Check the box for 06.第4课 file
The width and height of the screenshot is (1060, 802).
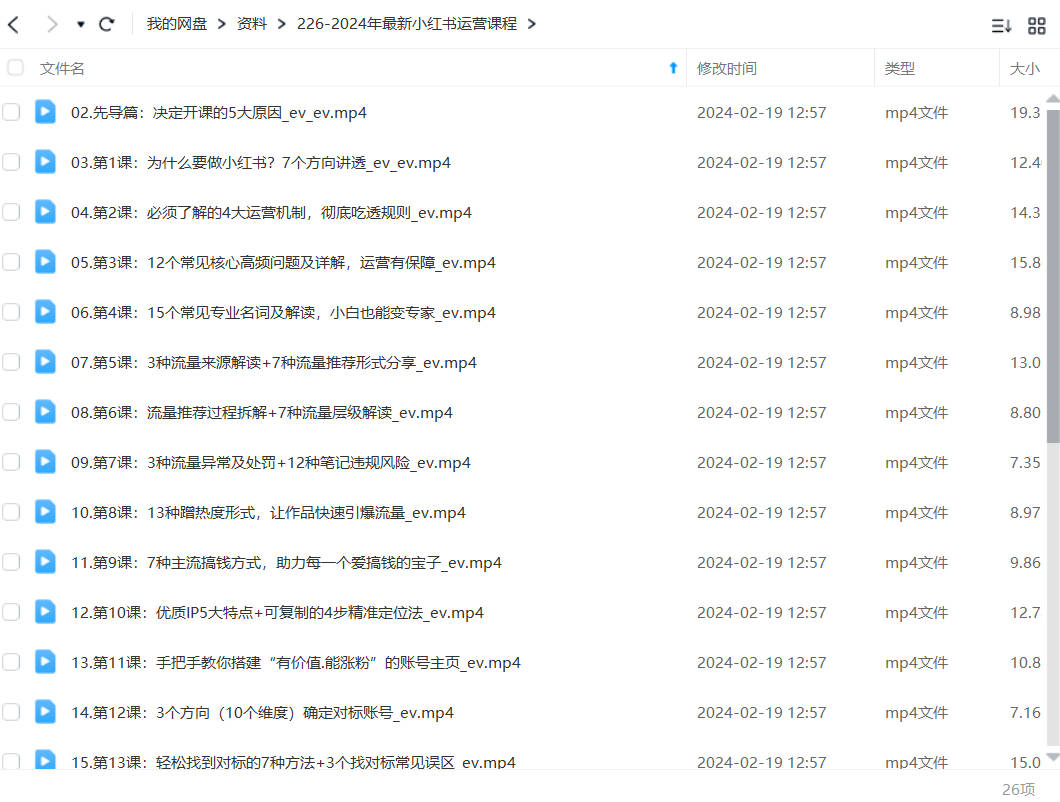[11, 312]
